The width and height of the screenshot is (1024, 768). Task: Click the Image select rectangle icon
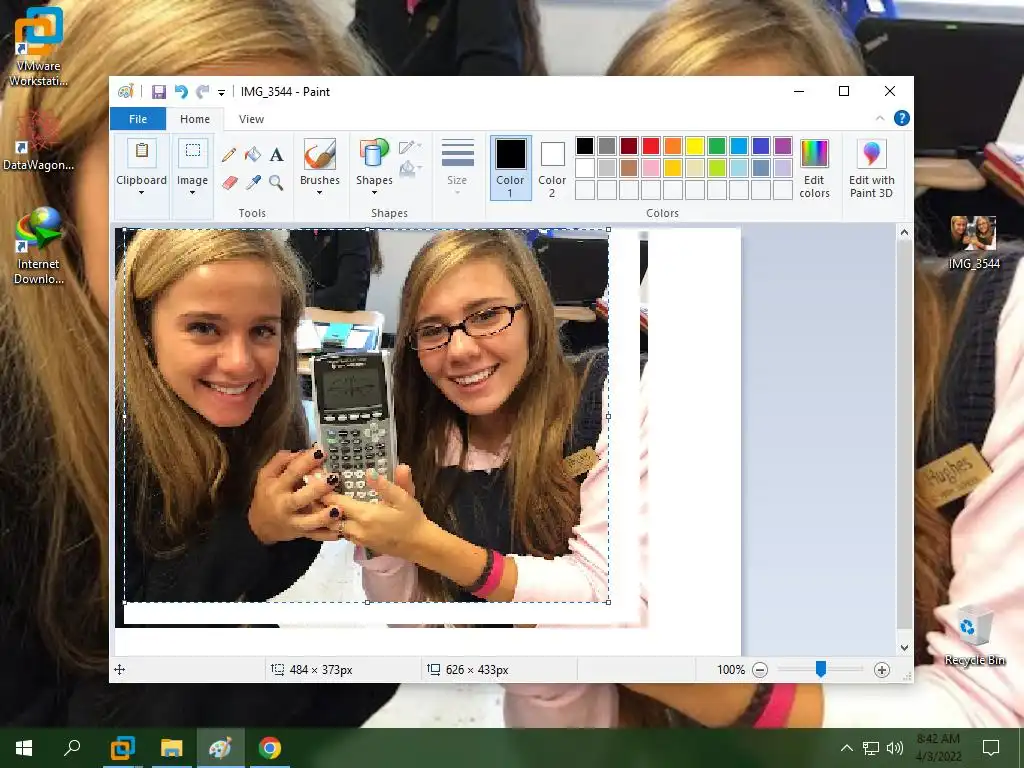pyautogui.click(x=193, y=152)
